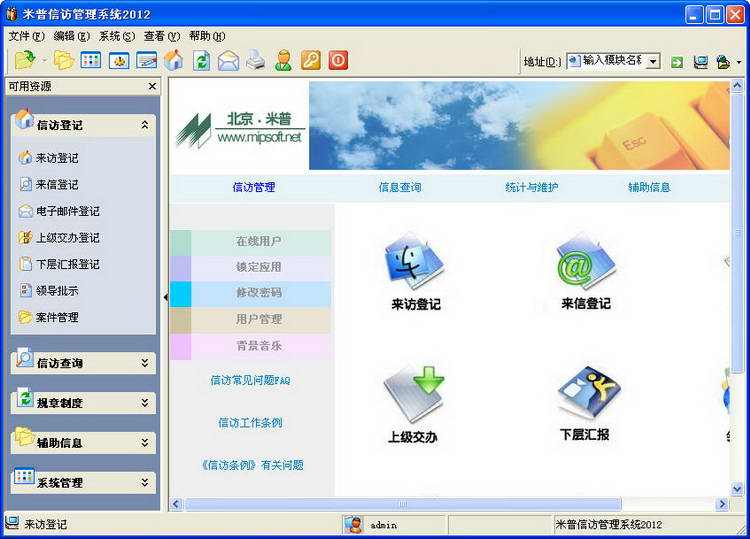Select 电子邮件登记 in the sidebar
Image resolution: width=750 pixels, height=539 pixels.
point(59,211)
